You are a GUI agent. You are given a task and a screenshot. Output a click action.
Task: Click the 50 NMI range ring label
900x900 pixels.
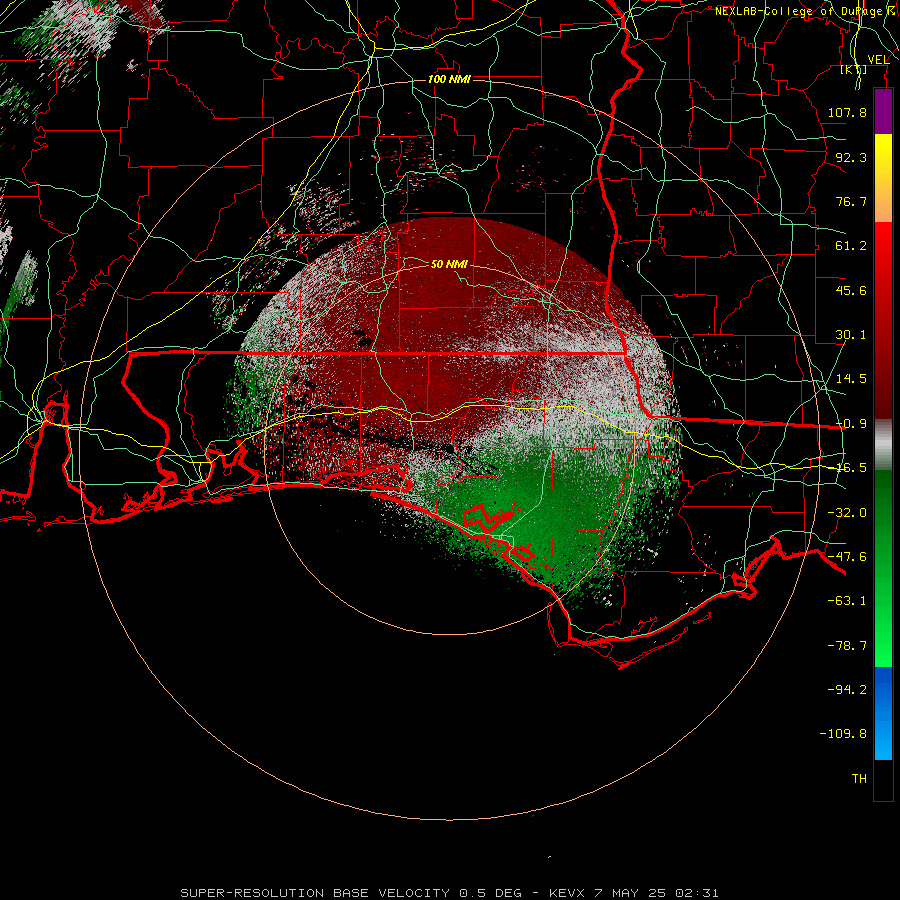449,264
